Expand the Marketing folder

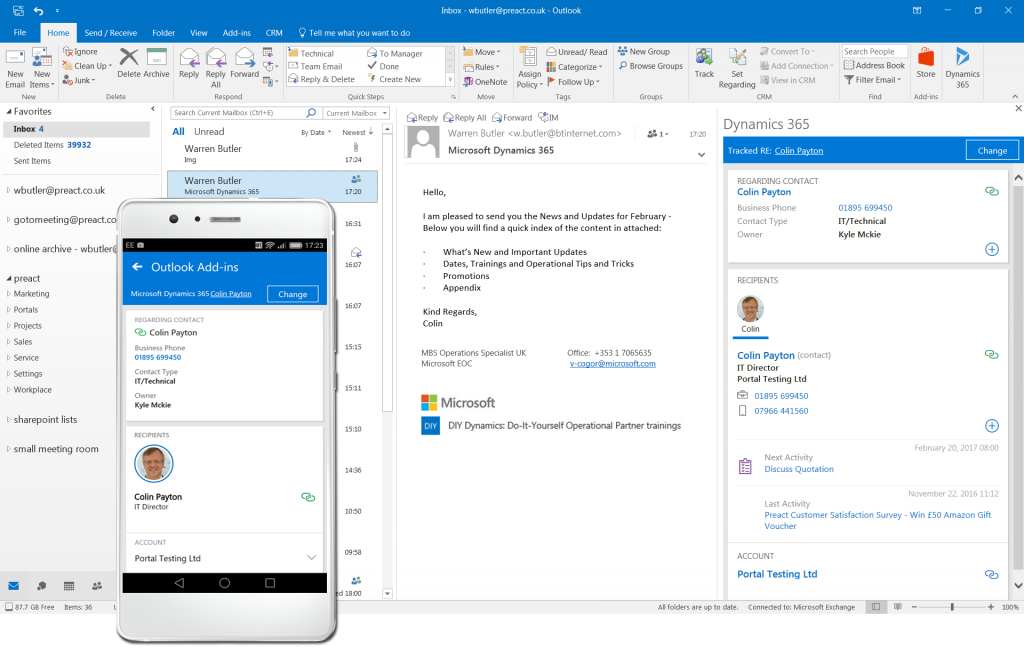(8, 294)
